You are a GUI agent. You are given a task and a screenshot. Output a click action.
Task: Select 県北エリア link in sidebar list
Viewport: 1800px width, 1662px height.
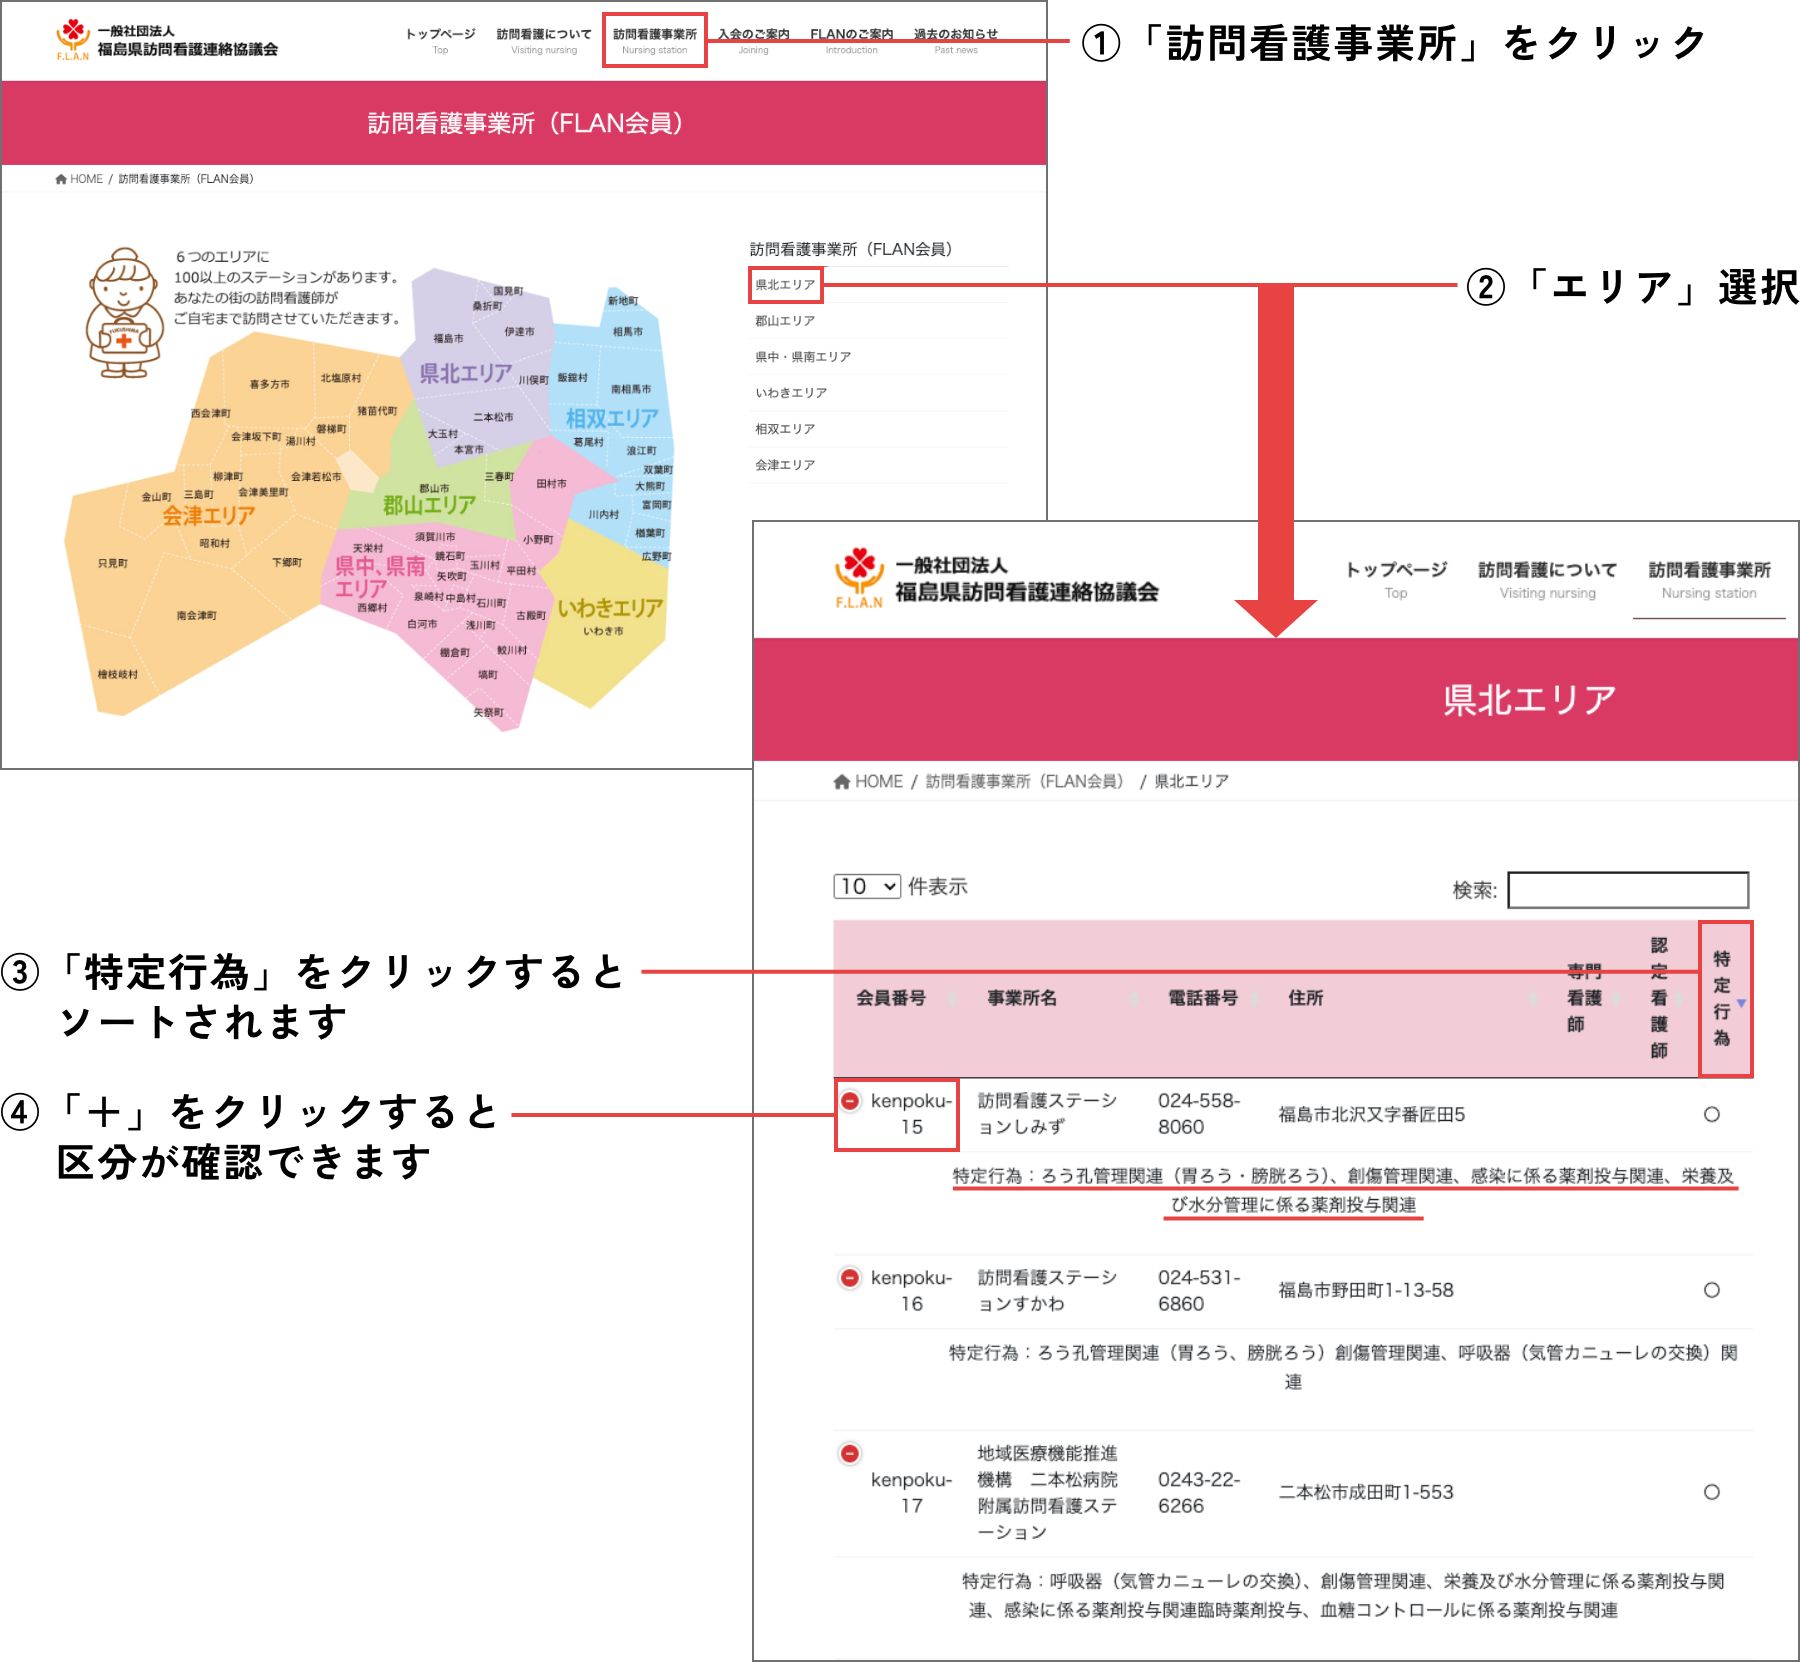(x=785, y=285)
